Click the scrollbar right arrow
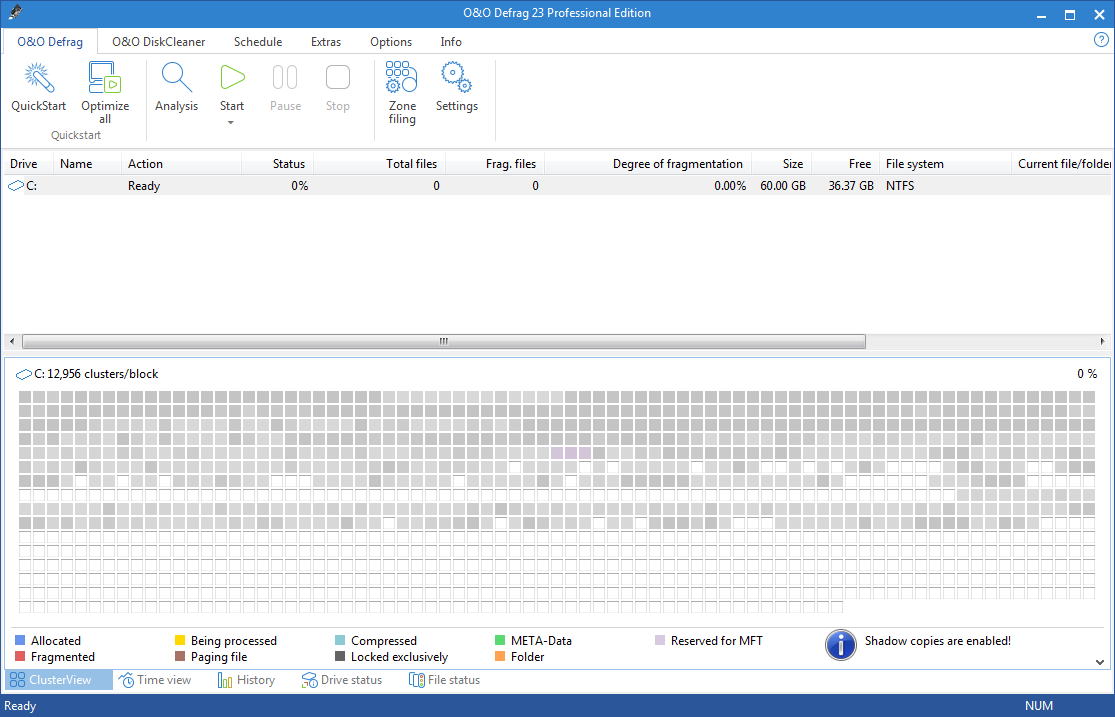The image size is (1115, 717). 1102,341
